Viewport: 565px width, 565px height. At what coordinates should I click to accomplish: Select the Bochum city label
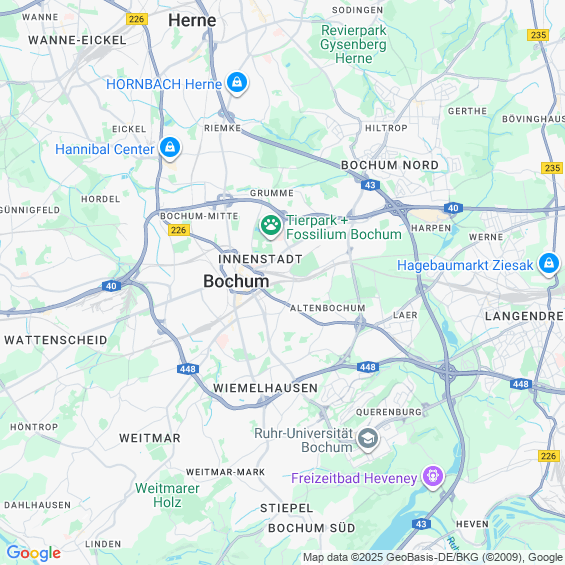[x=236, y=281]
